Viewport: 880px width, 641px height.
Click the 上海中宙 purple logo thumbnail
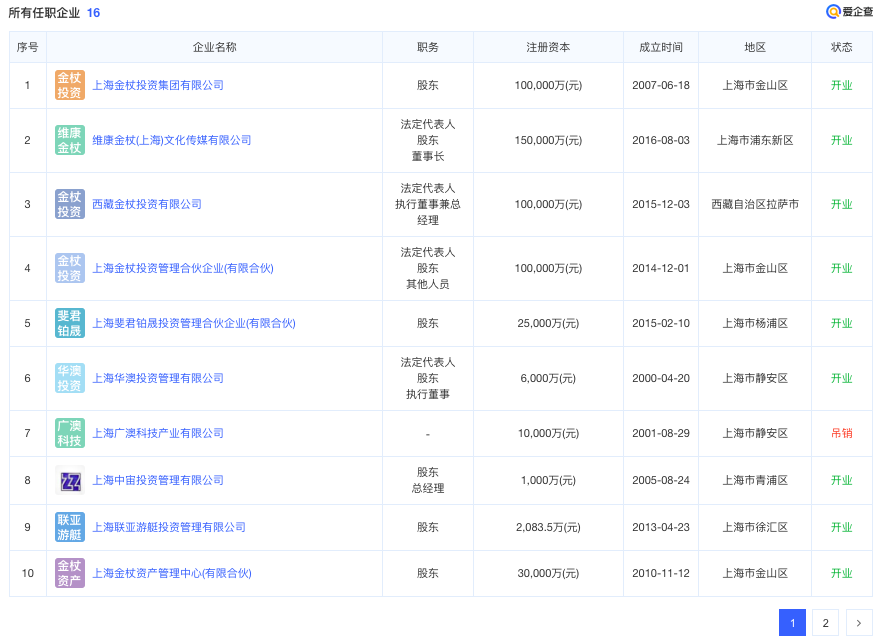pyautogui.click(x=70, y=480)
